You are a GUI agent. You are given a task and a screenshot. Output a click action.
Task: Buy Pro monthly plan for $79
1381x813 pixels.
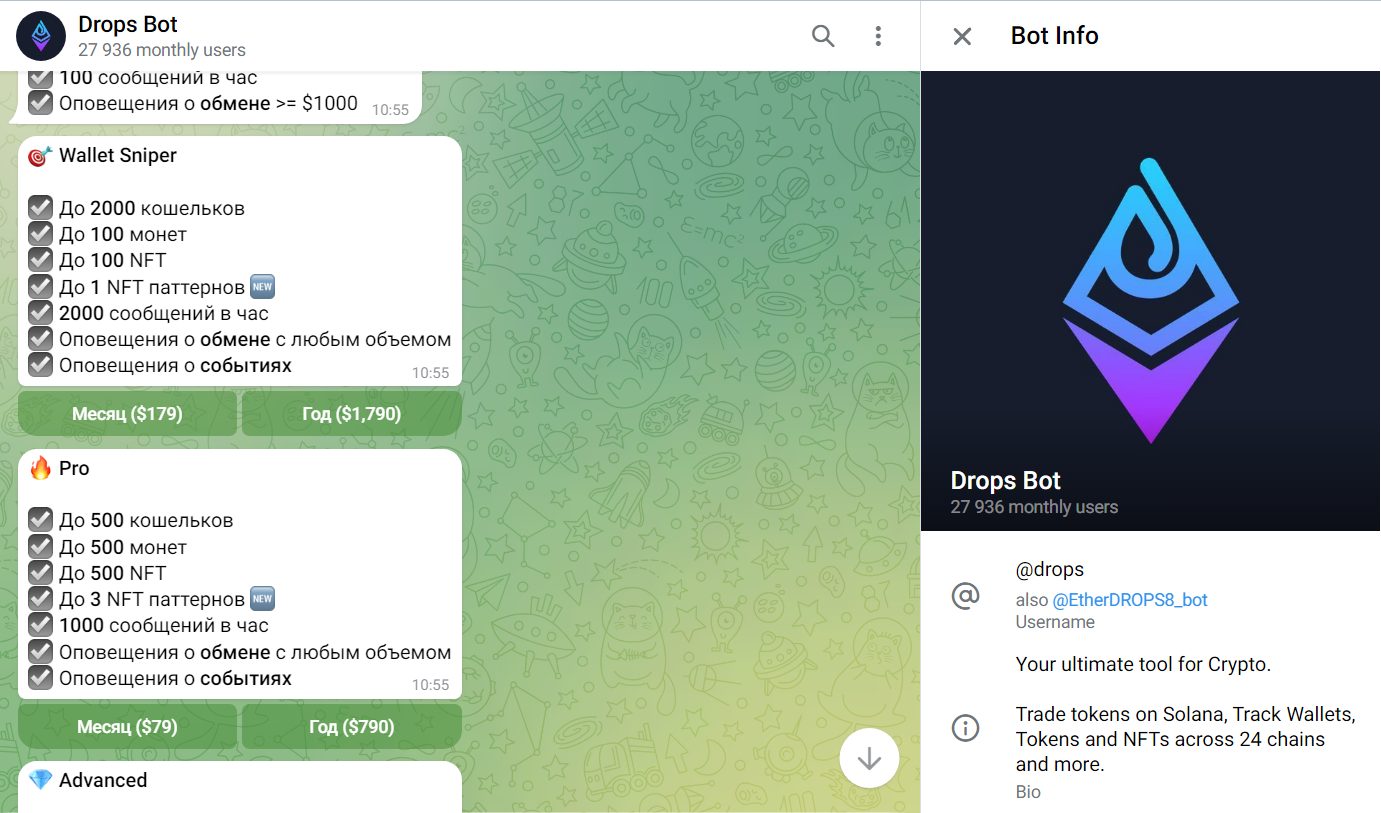[127, 726]
